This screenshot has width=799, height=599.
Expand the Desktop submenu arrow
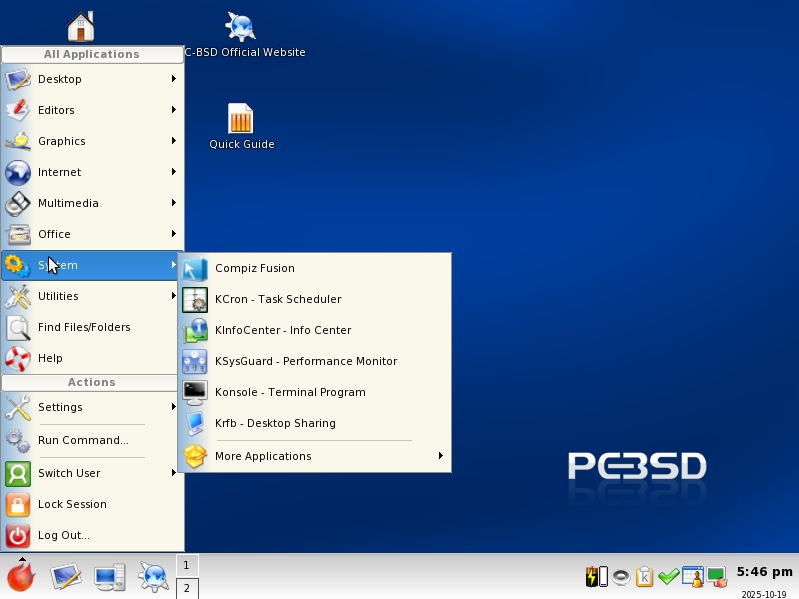(x=174, y=79)
